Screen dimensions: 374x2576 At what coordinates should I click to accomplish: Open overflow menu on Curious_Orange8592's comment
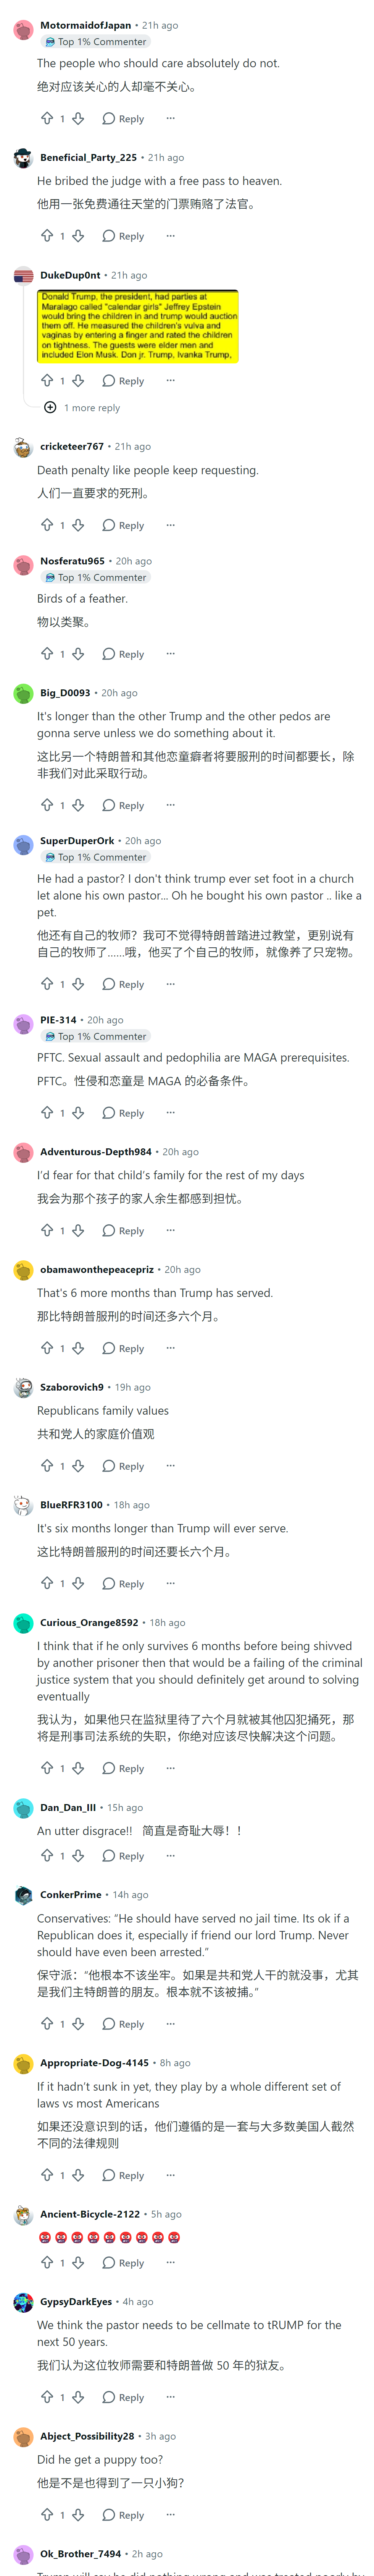(x=170, y=1768)
